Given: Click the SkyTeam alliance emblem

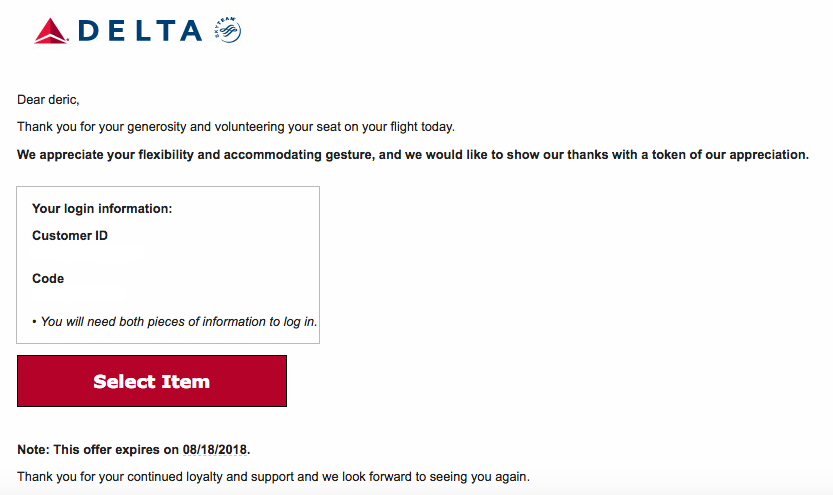Looking at the screenshot, I should [227, 30].
